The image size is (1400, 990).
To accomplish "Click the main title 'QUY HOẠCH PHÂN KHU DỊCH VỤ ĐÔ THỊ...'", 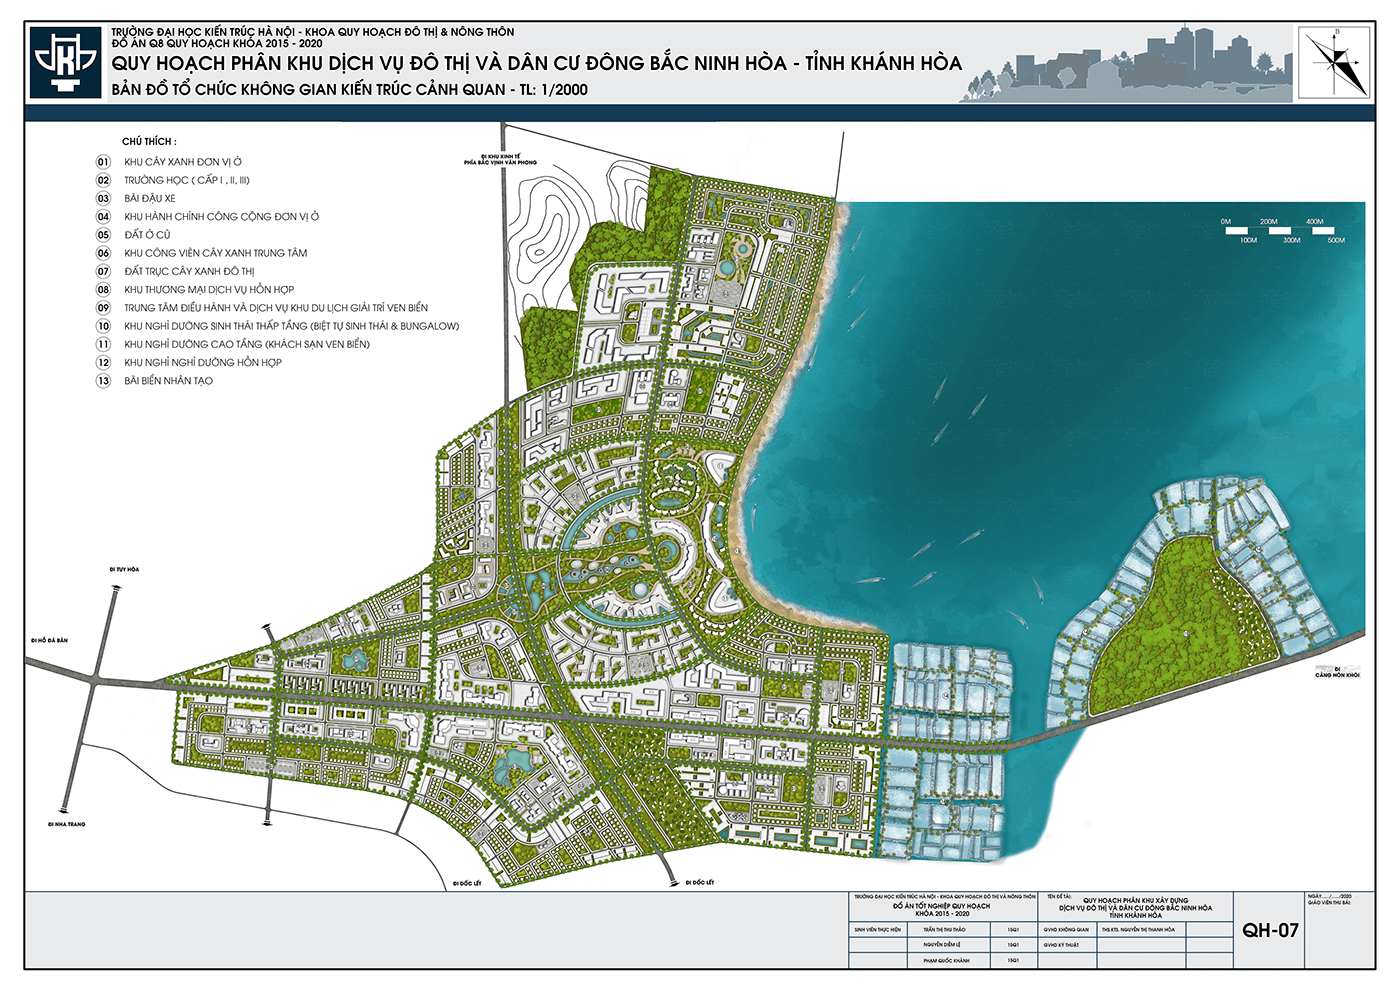I will [x=536, y=63].
